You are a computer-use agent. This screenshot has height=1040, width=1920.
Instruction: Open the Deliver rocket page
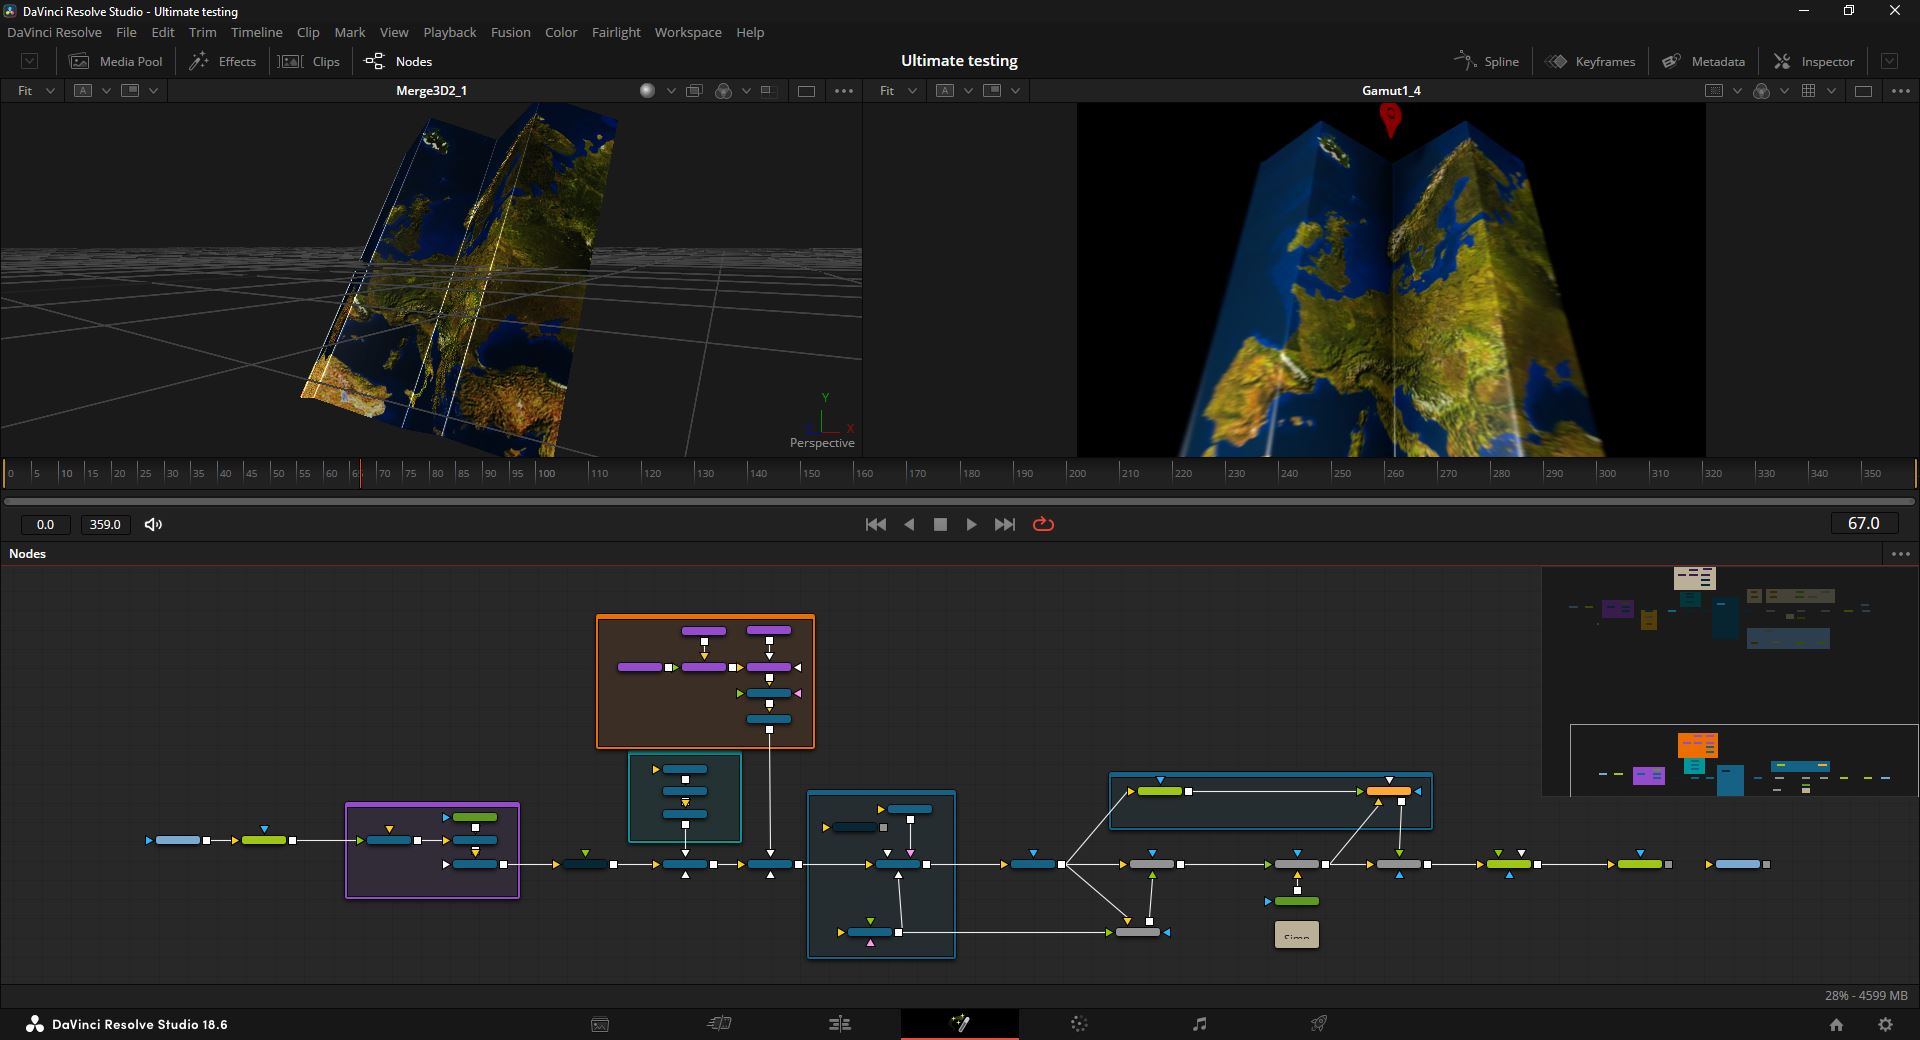[x=1319, y=1023]
